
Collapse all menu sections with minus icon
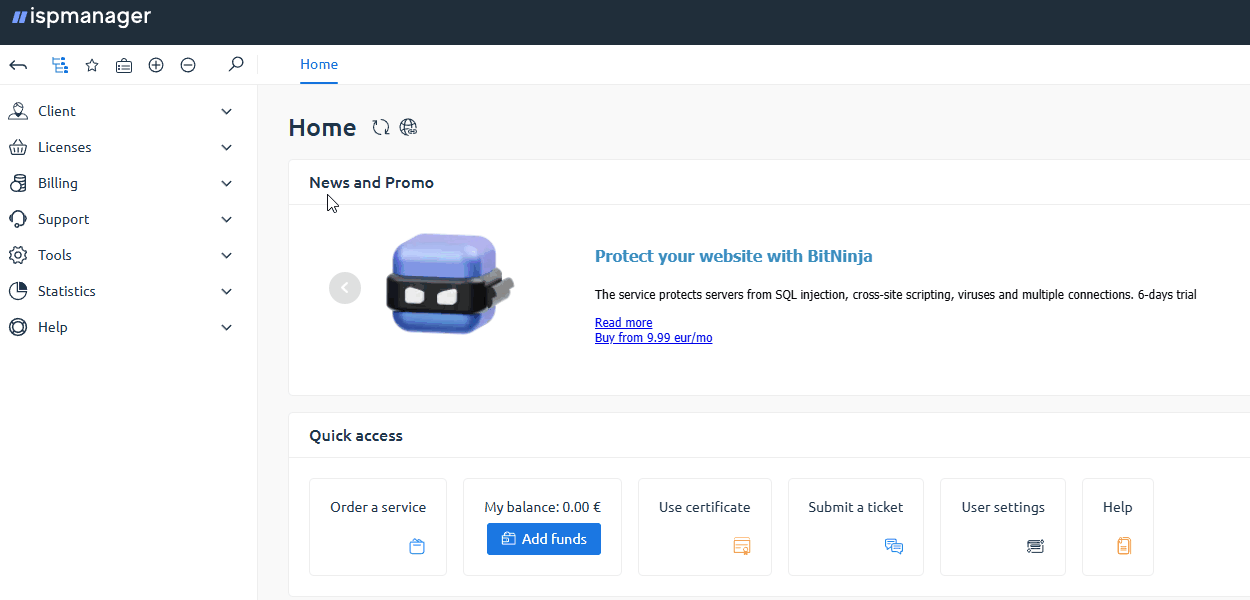[x=188, y=65]
